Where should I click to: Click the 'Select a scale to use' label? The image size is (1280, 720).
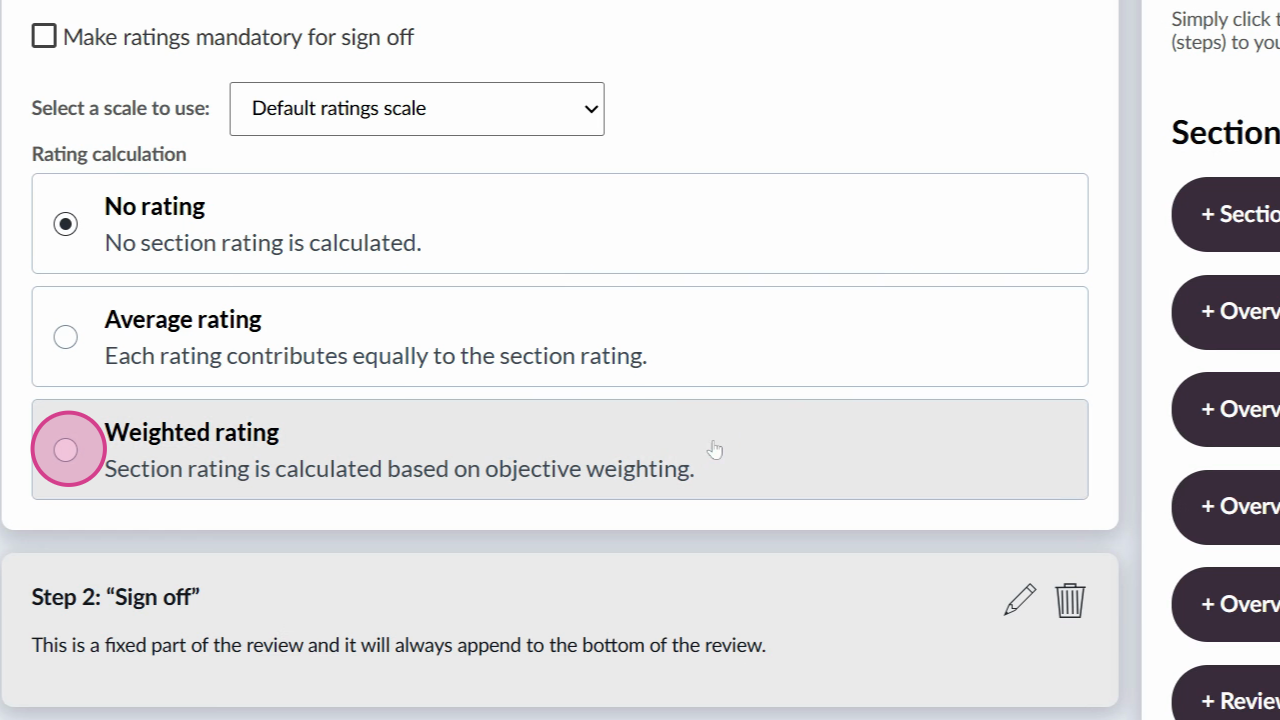120,108
